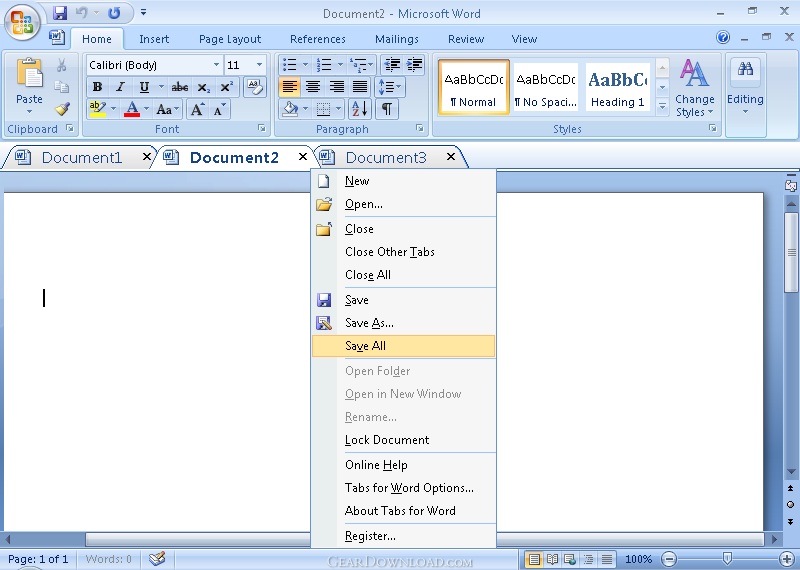
Task: Click the Zoom Out minus button
Action: point(669,559)
